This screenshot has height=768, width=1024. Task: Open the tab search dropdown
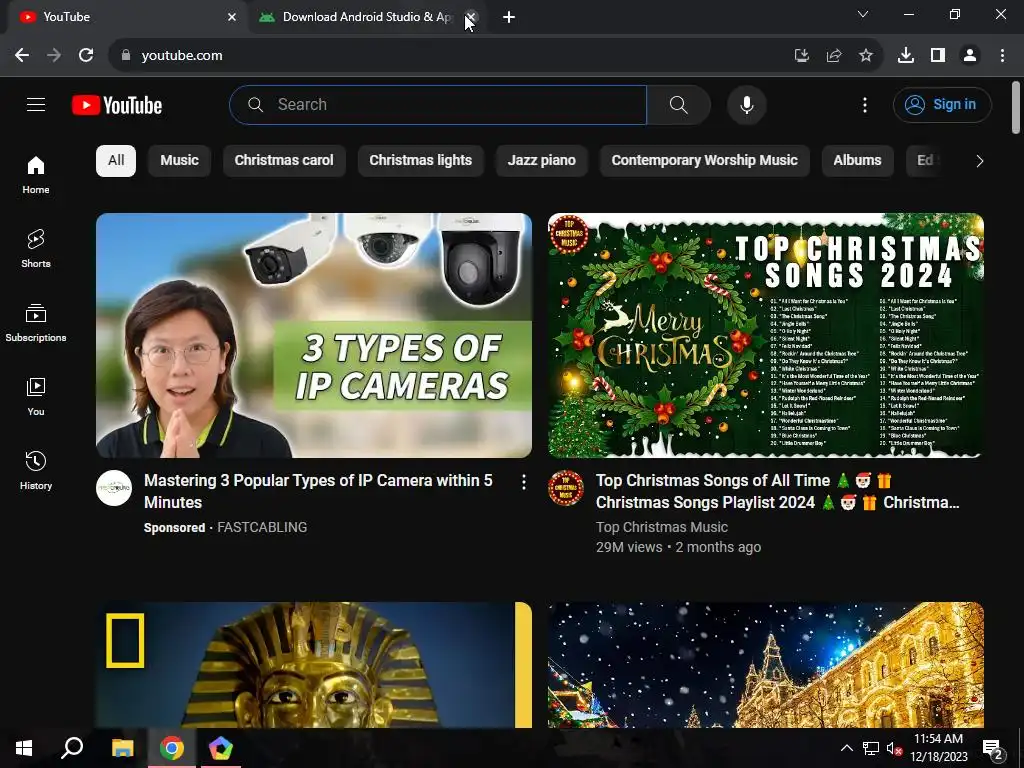863,14
